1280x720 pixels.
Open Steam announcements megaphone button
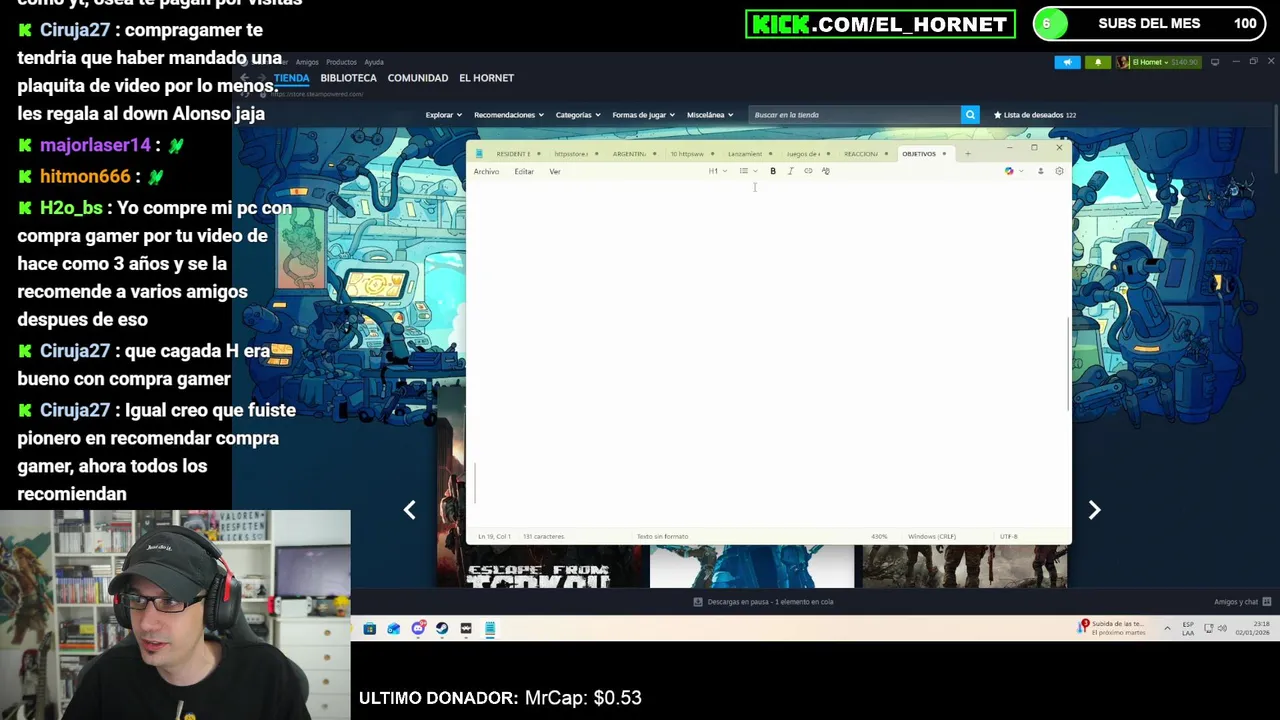click(x=1067, y=62)
